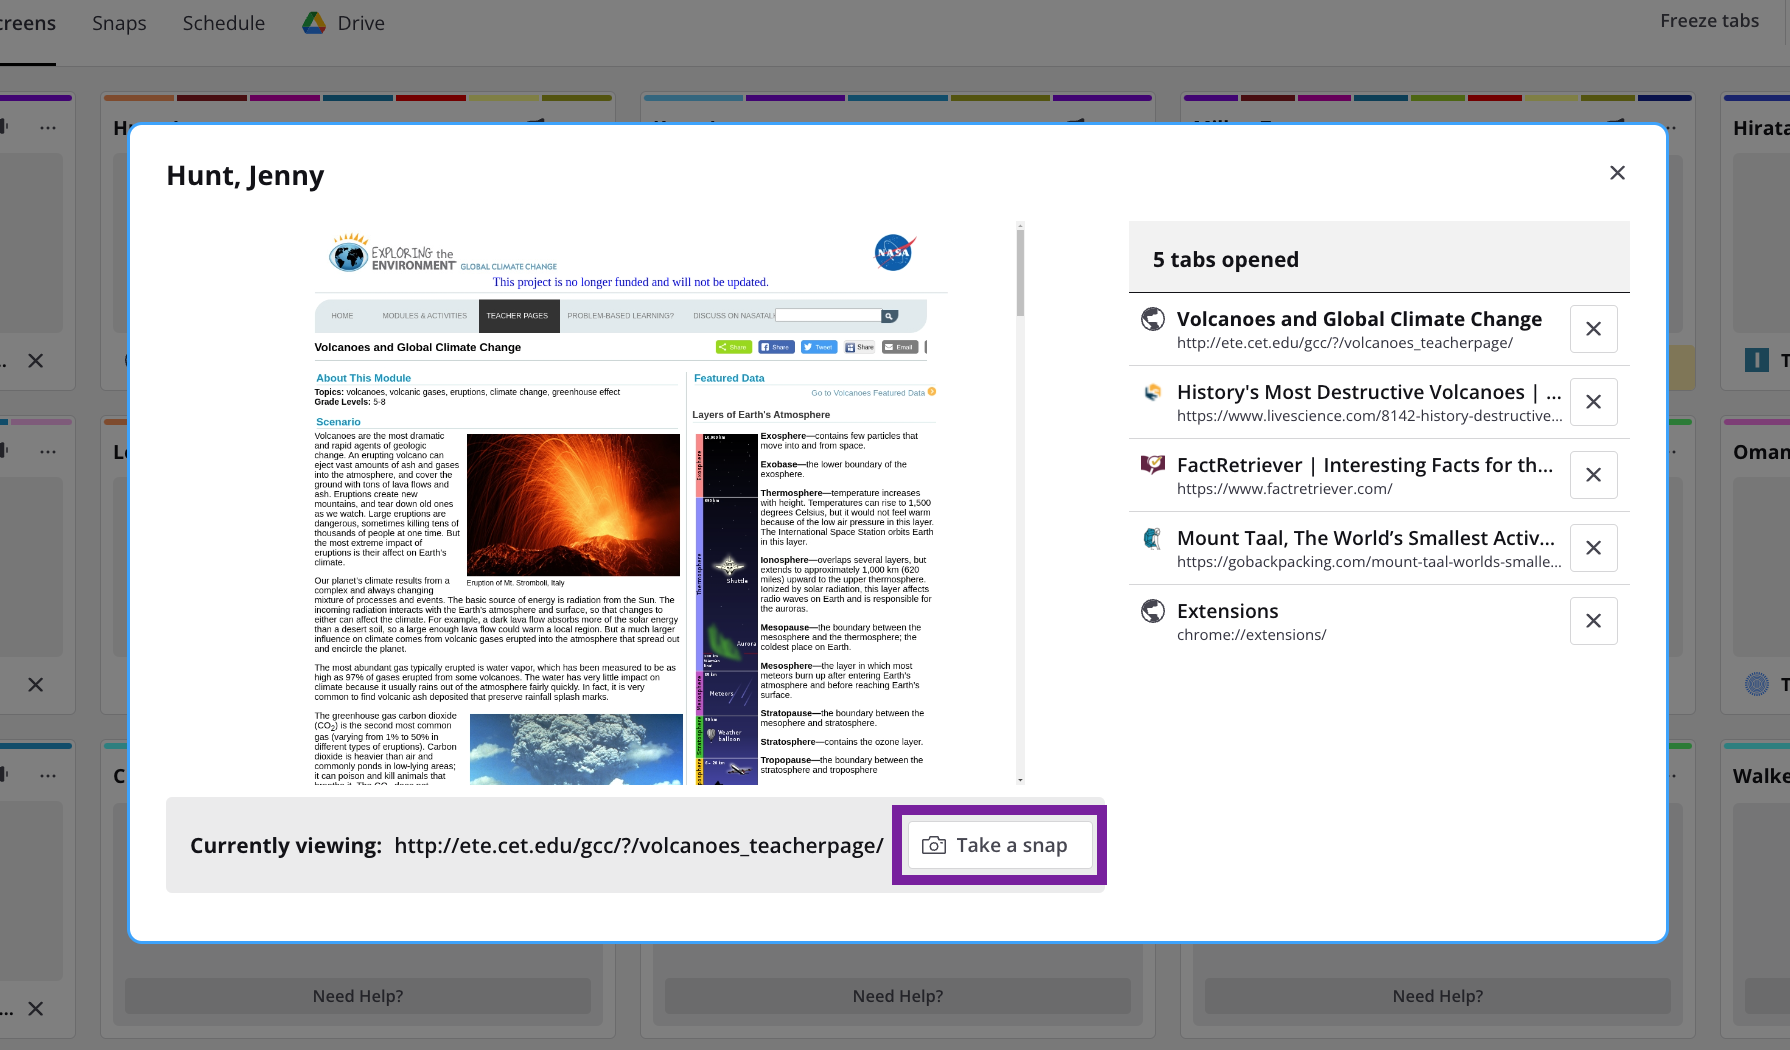Image resolution: width=1790 pixels, height=1050 pixels.
Task: Close the Hunt, Jenny dialog
Action: pyautogui.click(x=1617, y=173)
